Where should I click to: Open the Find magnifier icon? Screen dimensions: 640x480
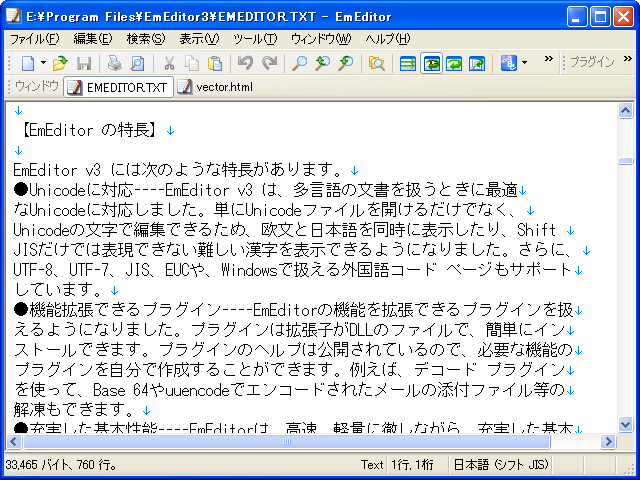[300, 63]
